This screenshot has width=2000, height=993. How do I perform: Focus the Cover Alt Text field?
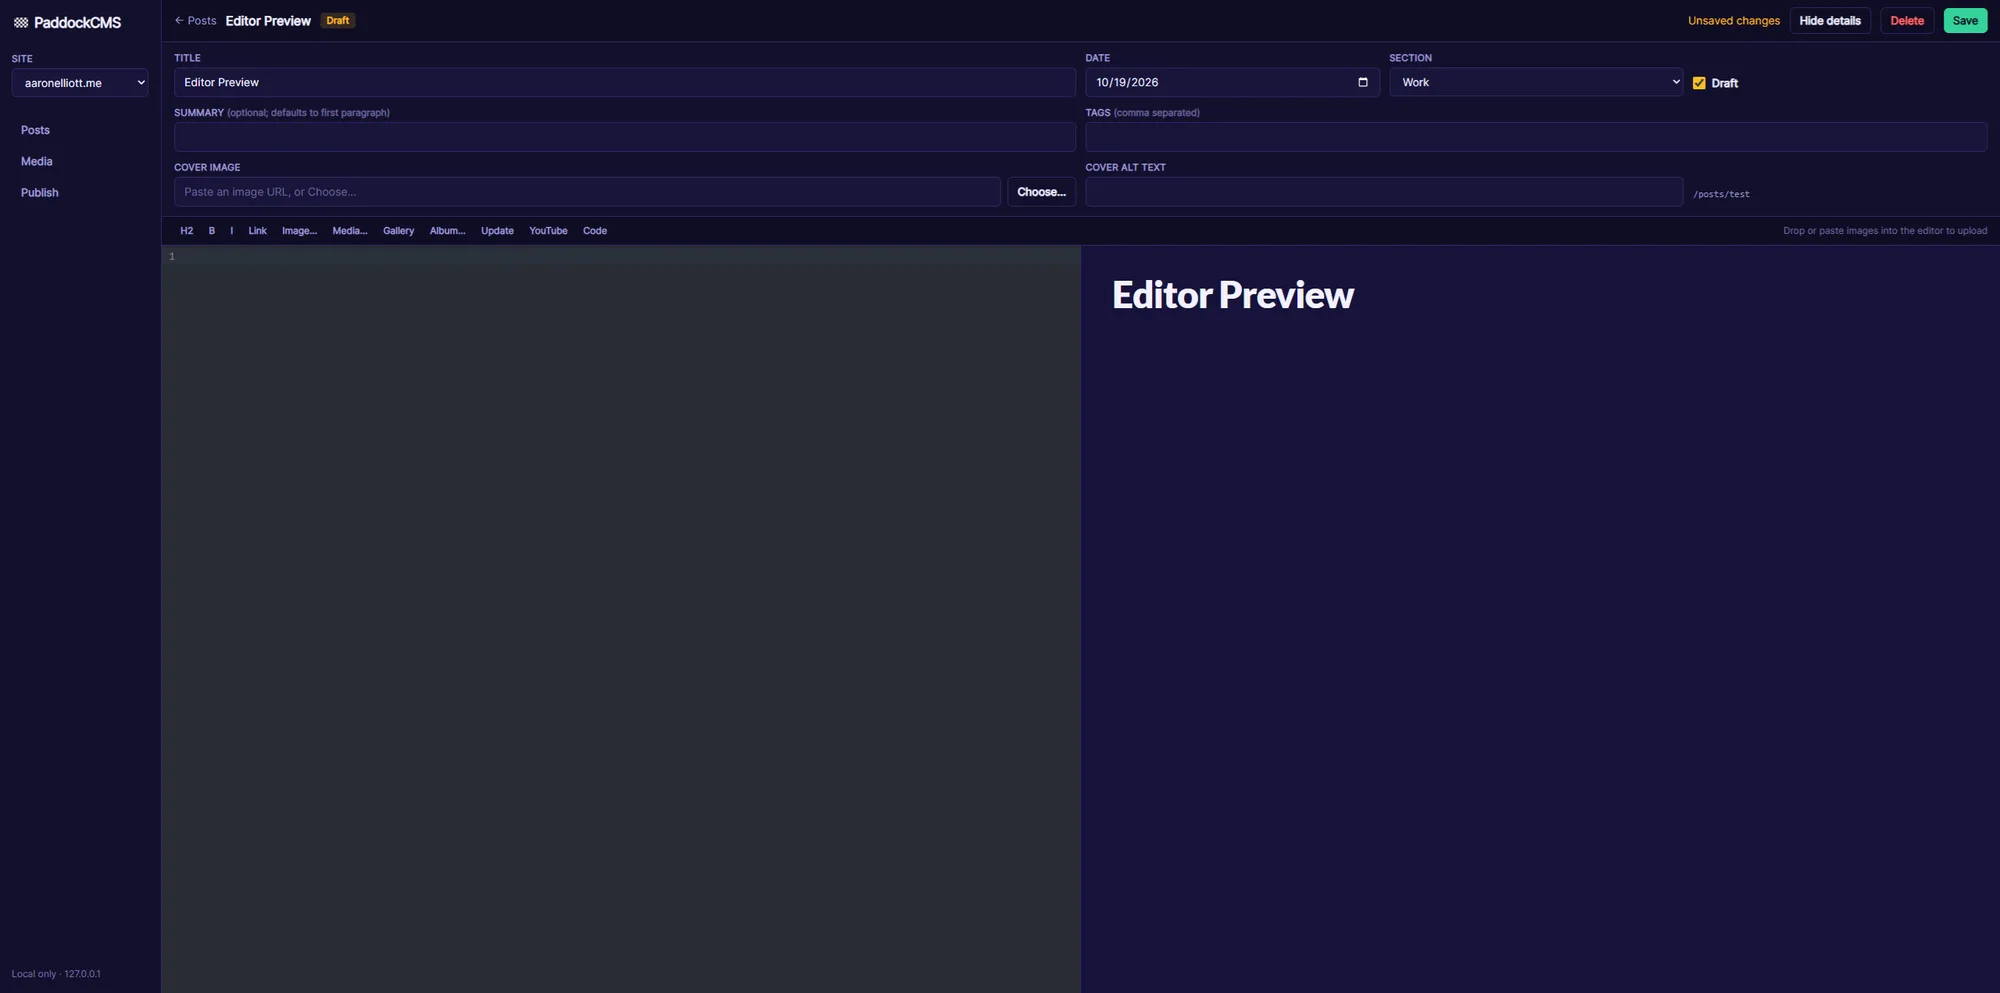(1384, 192)
